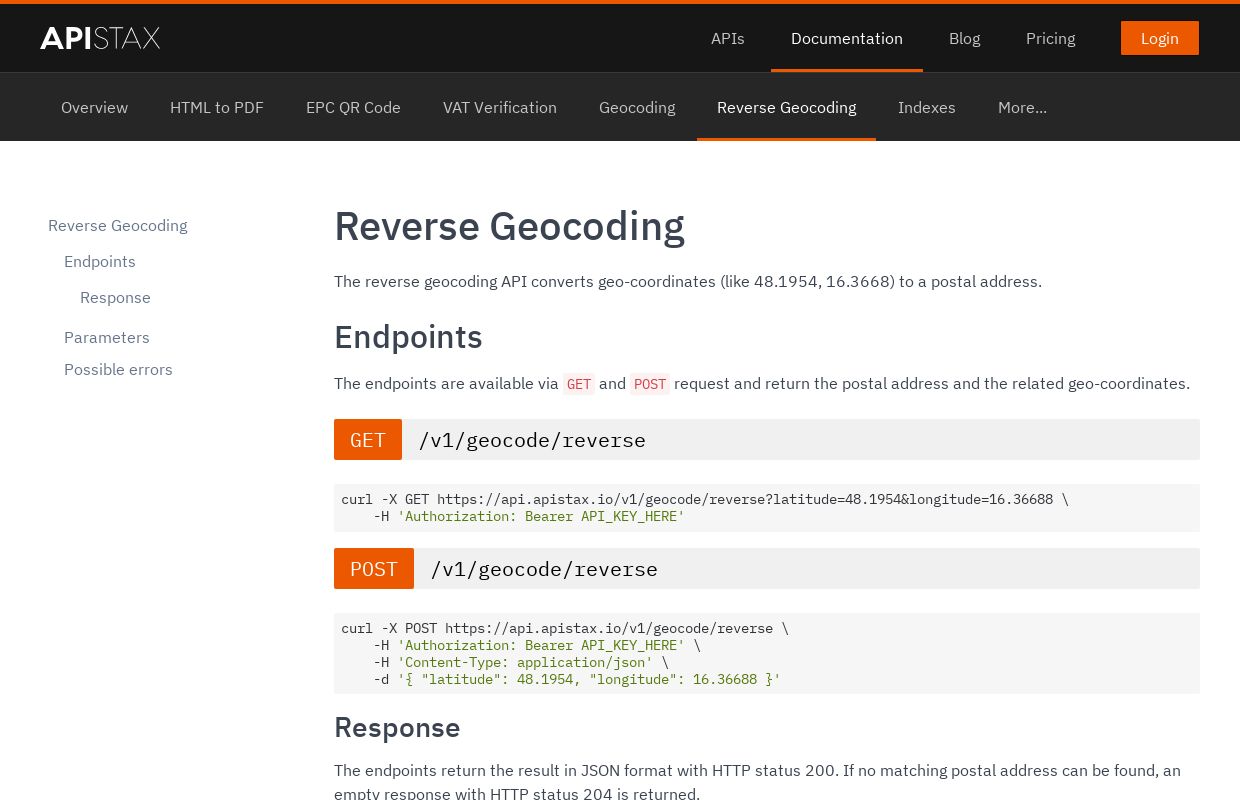Open the VAT Verification tab
The image size is (1240, 800).
pos(500,107)
